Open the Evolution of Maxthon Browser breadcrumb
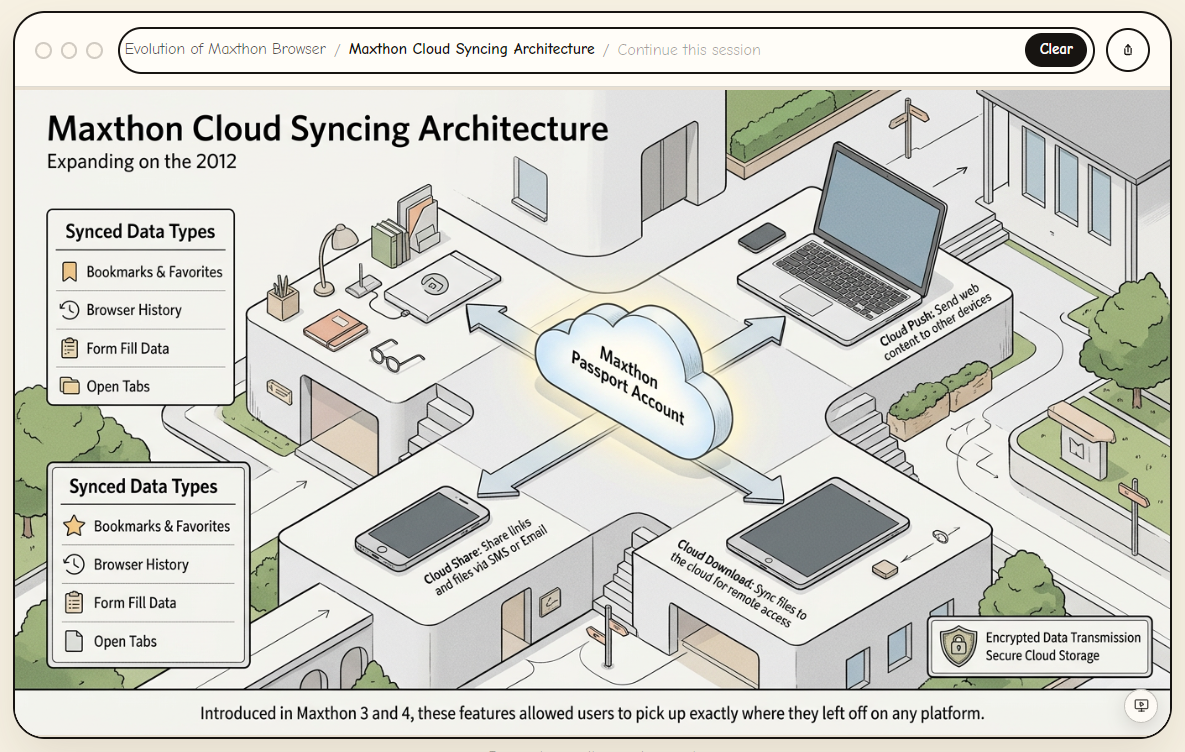This screenshot has width=1185, height=752. tap(225, 49)
